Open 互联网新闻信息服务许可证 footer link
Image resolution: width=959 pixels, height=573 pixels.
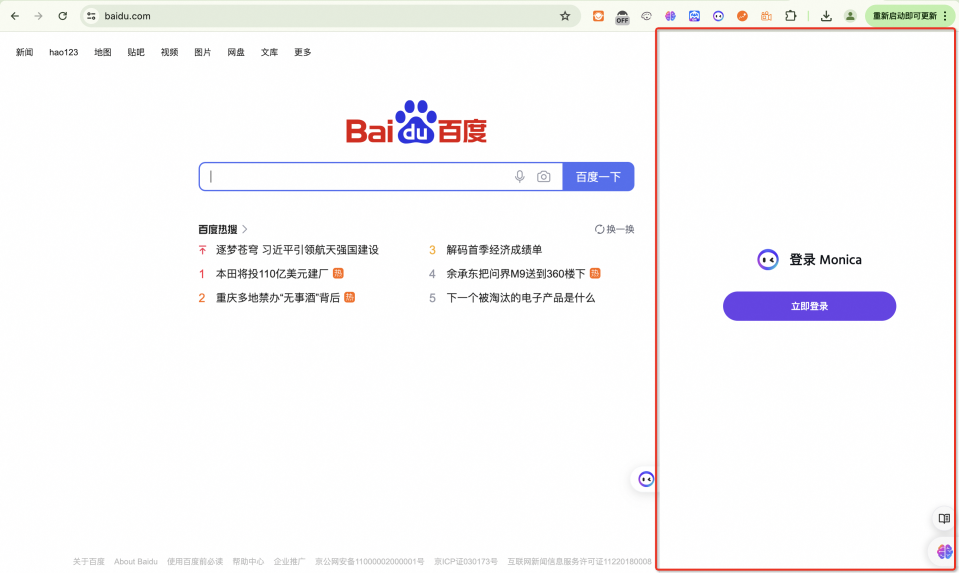pyautogui.click(x=579, y=561)
